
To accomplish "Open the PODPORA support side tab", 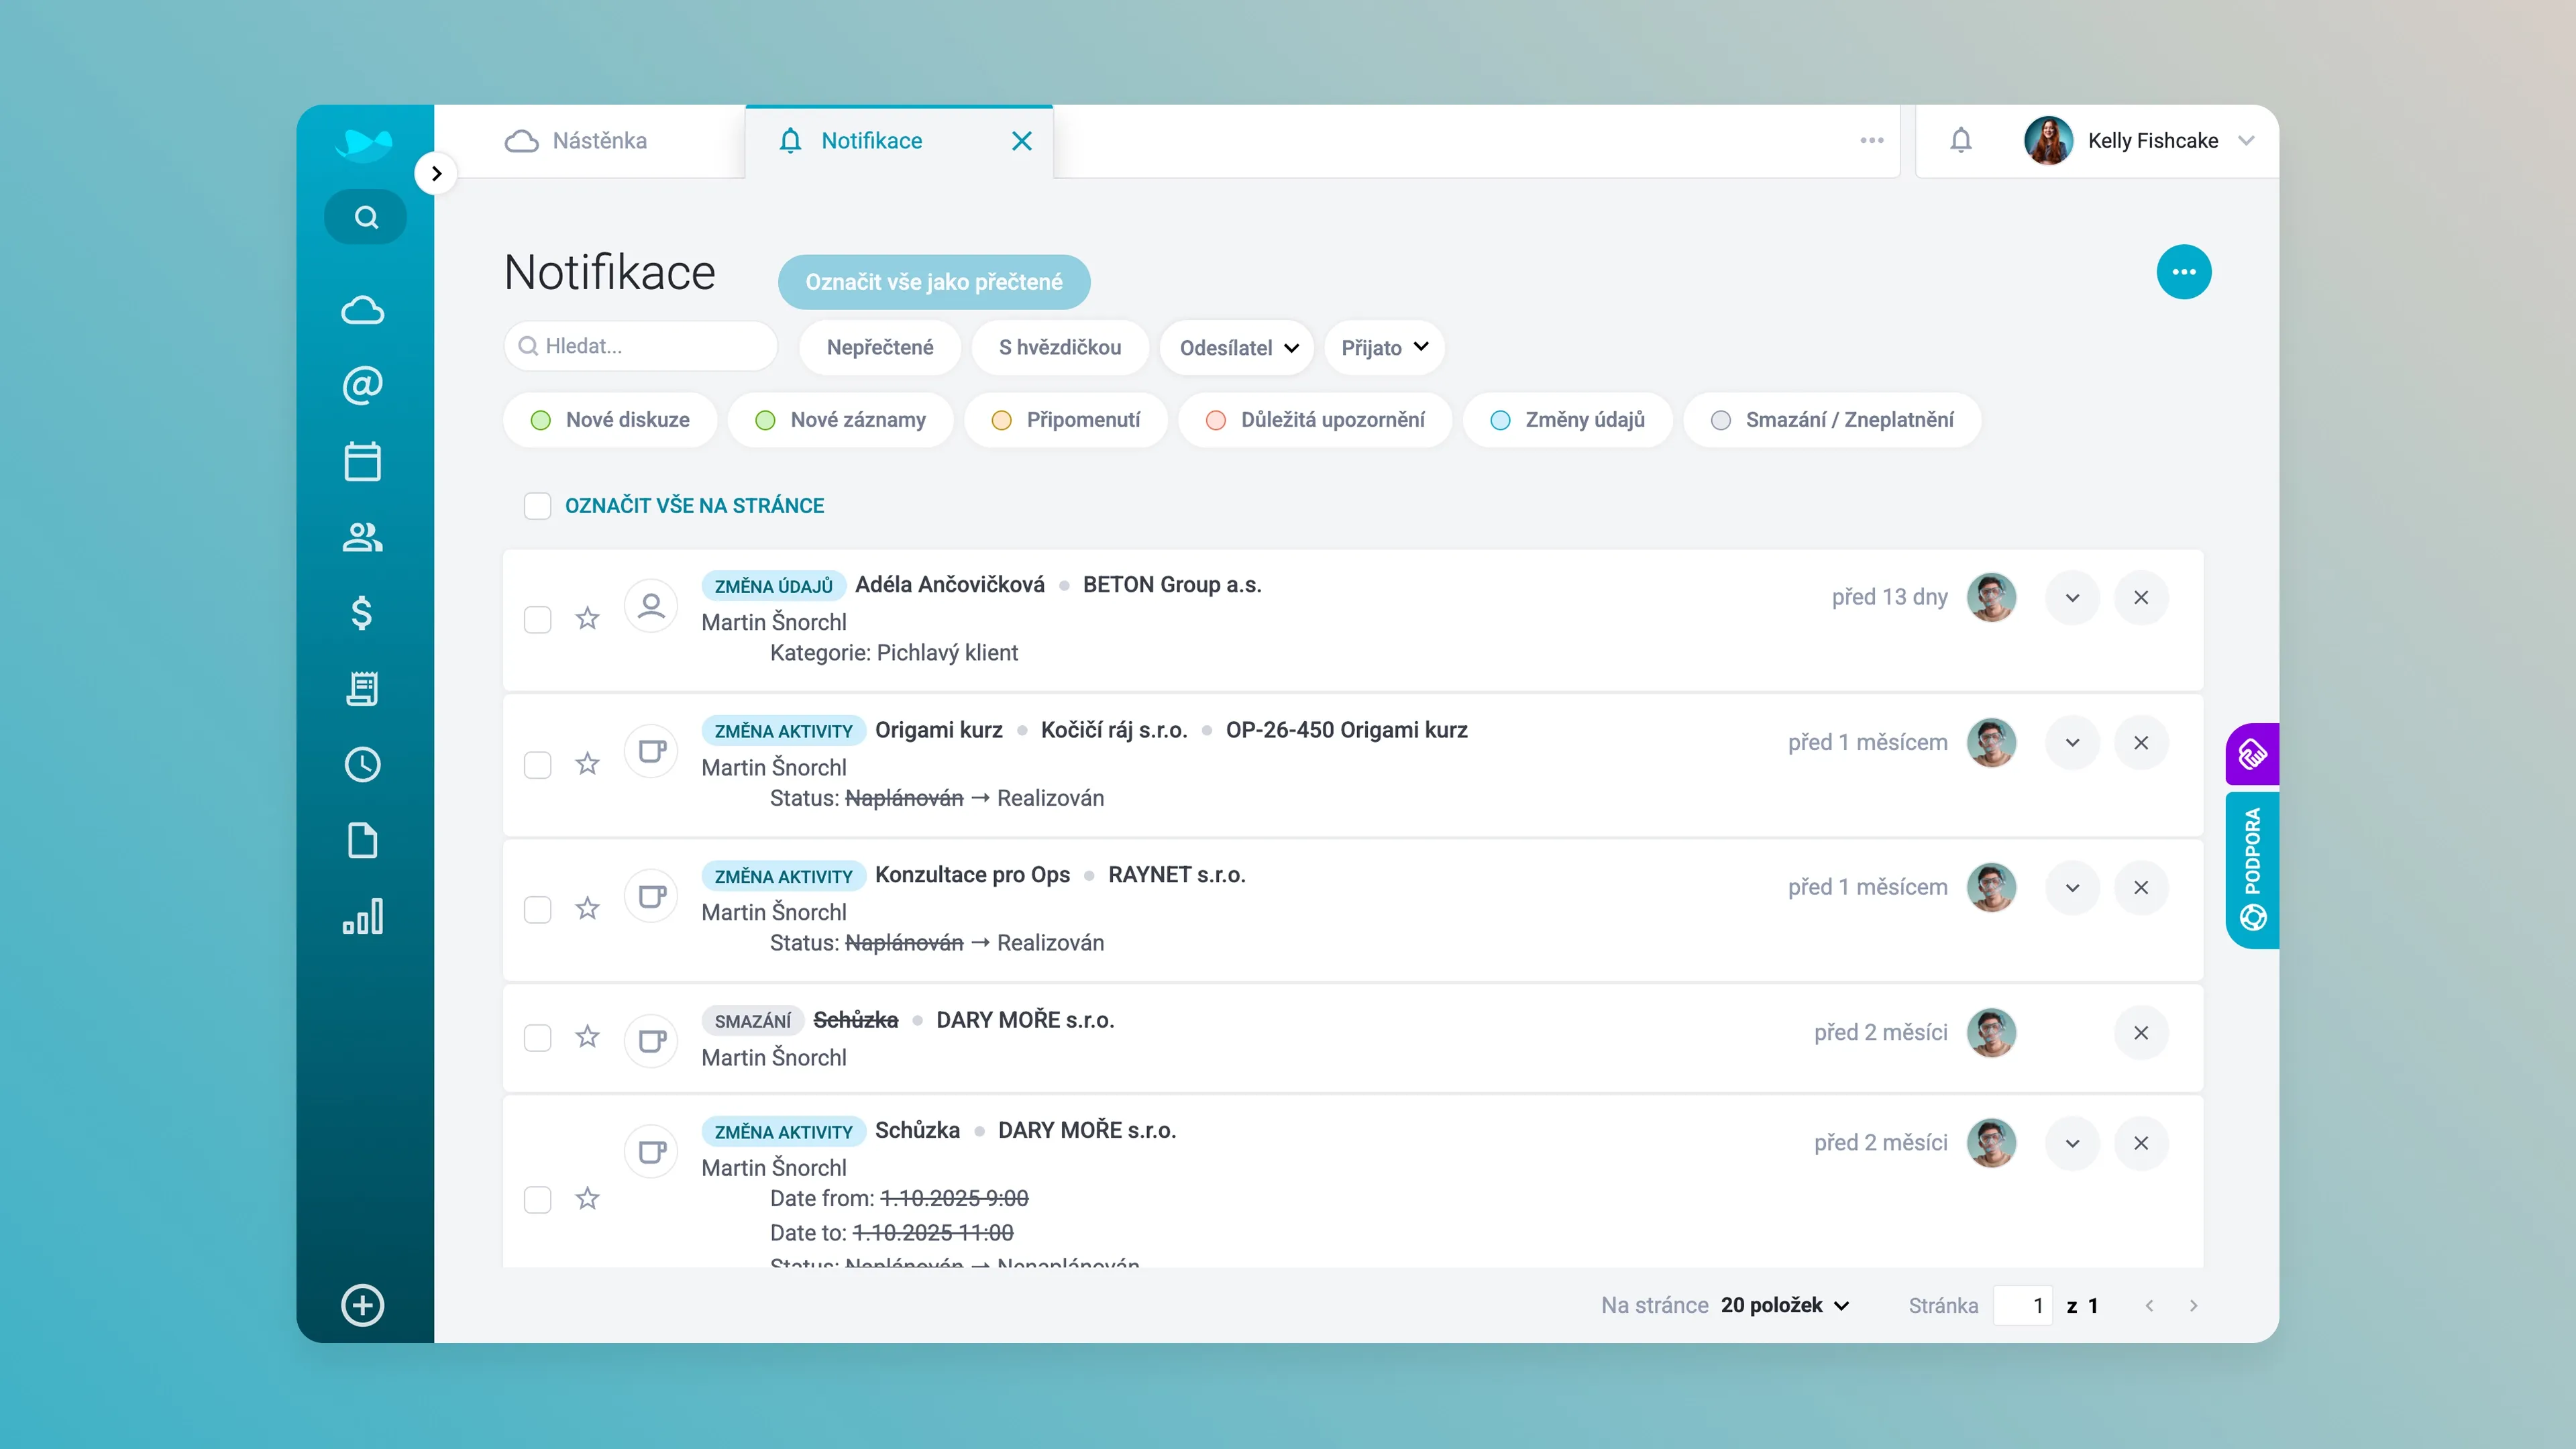I will tap(2252, 870).
